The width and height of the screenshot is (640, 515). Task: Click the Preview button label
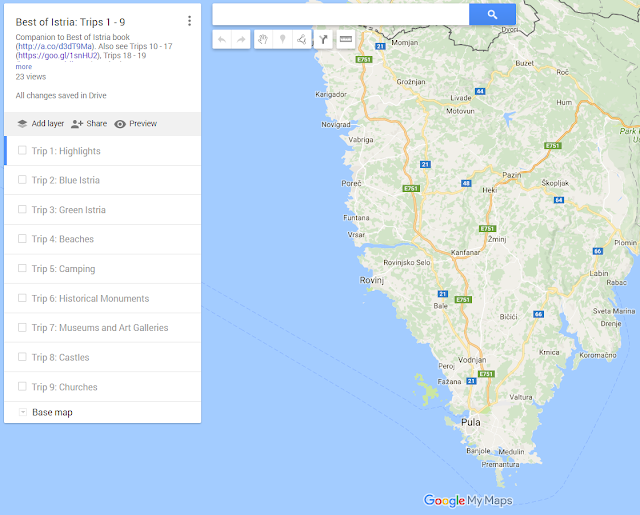(143, 124)
